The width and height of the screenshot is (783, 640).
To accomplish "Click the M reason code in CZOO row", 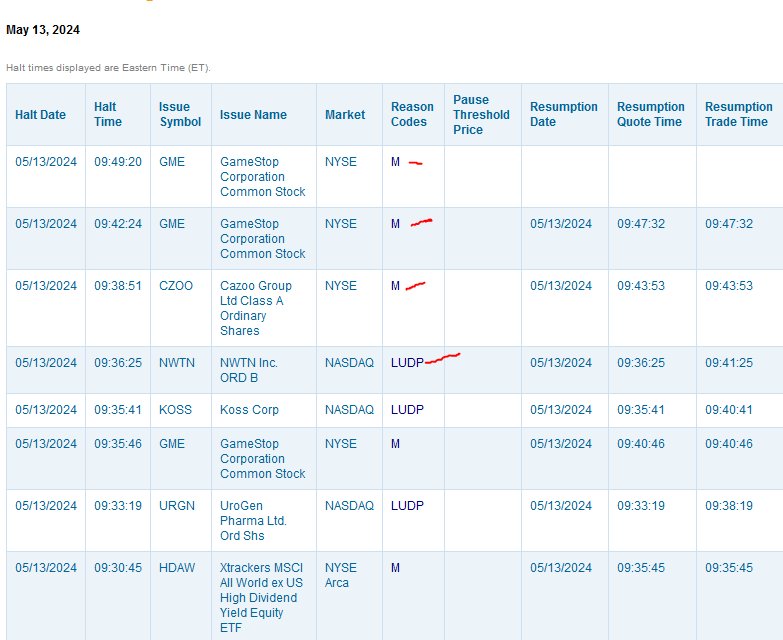I will pyautogui.click(x=395, y=286).
